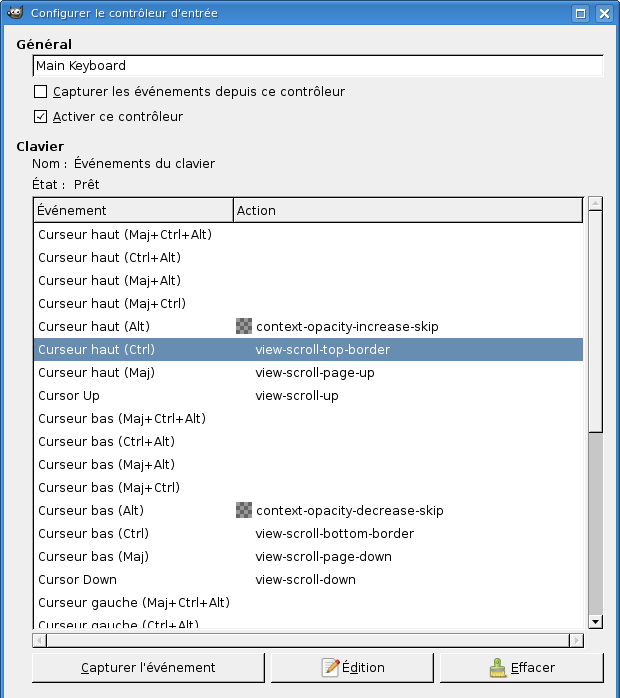
Task: Sort by the Événement column header
Action: tap(132, 210)
